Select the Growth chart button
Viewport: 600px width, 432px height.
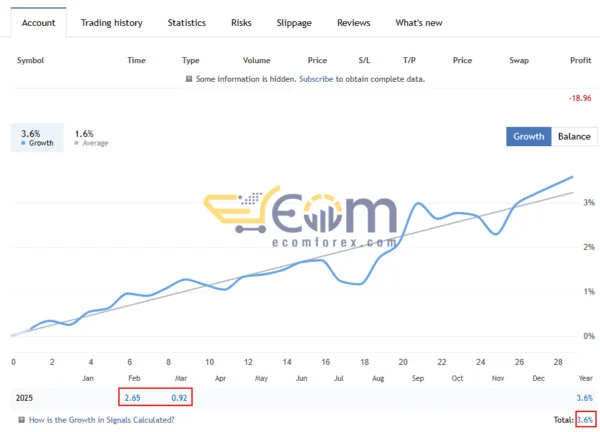(x=528, y=136)
